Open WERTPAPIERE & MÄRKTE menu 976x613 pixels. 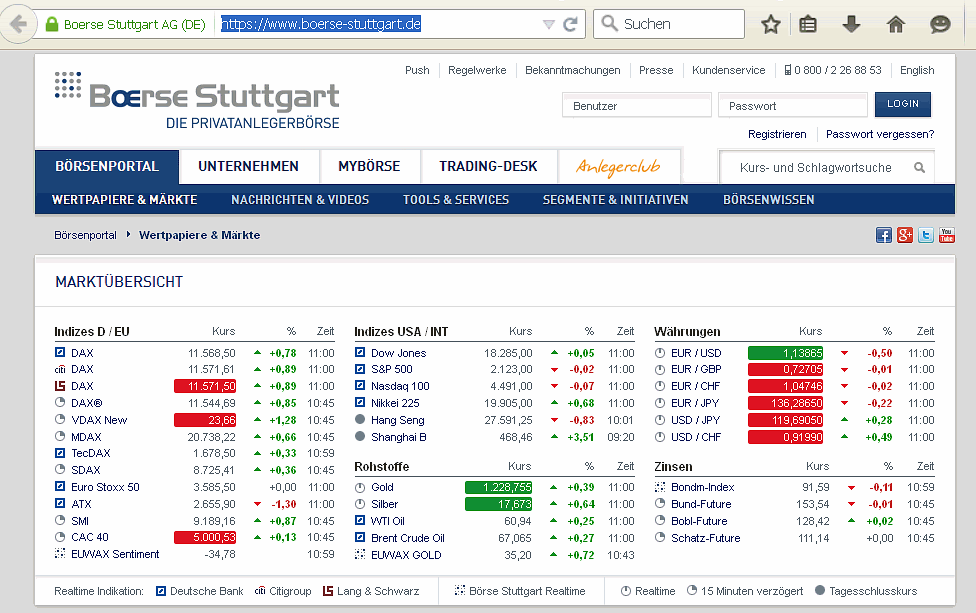[x=124, y=200]
